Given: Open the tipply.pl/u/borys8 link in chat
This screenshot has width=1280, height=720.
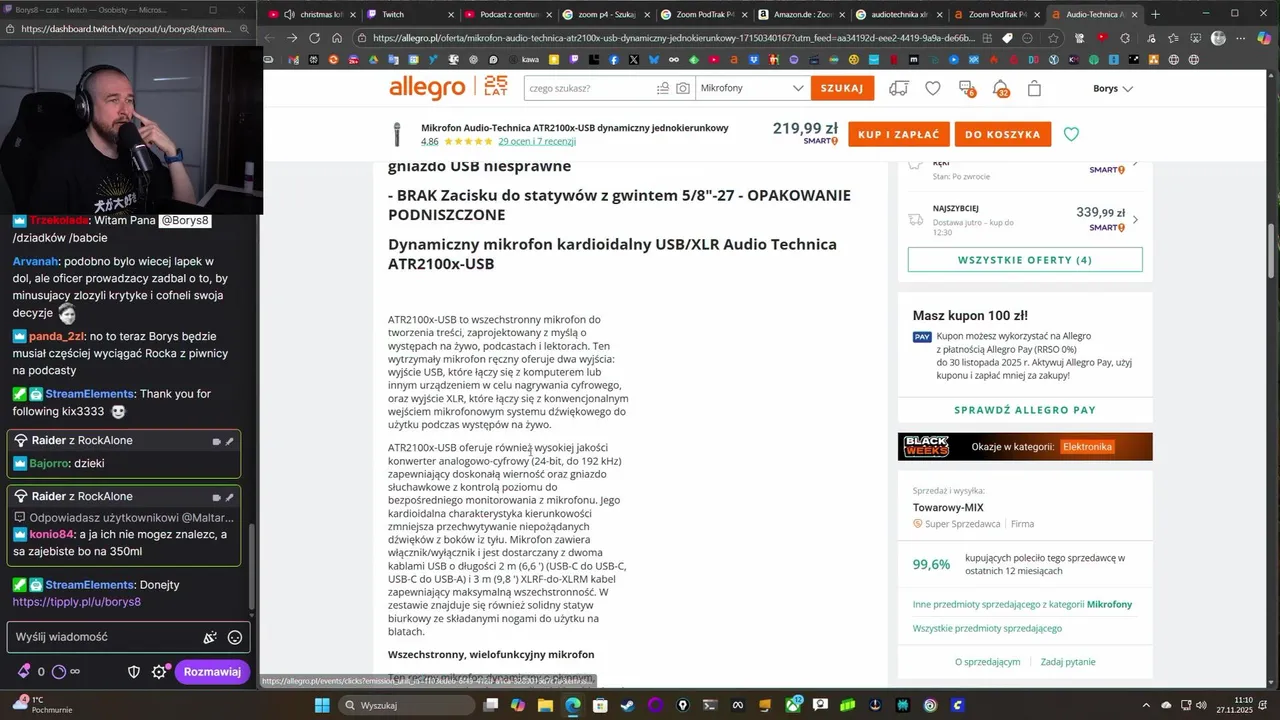Looking at the screenshot, I should [77, 602].
